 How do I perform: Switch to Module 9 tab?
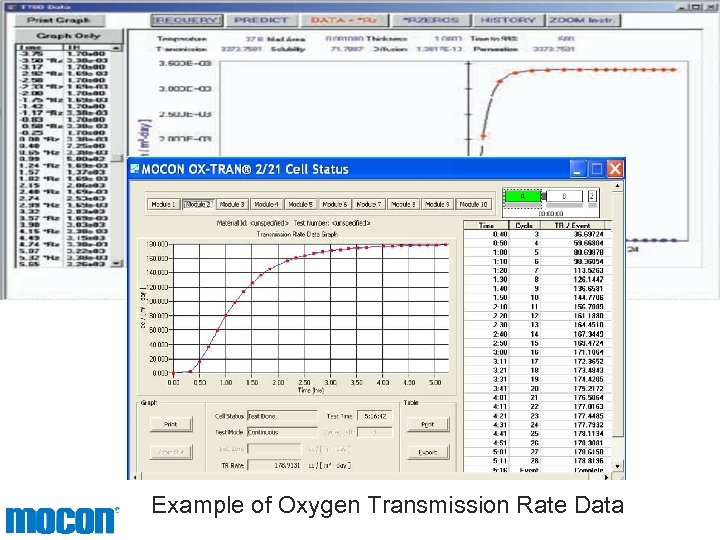point(438,204)
